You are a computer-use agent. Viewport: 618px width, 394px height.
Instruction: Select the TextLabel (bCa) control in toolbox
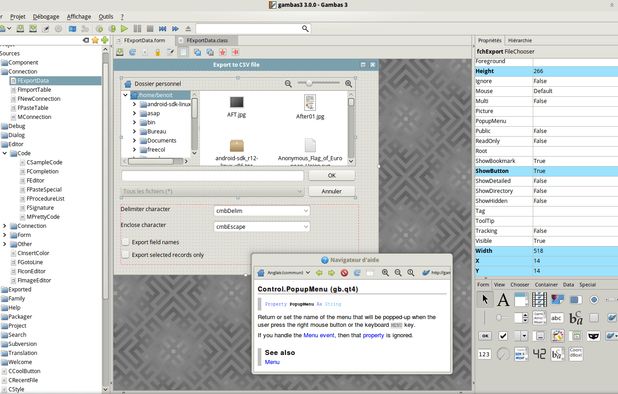pyautogui.click(x=575, y=318)
